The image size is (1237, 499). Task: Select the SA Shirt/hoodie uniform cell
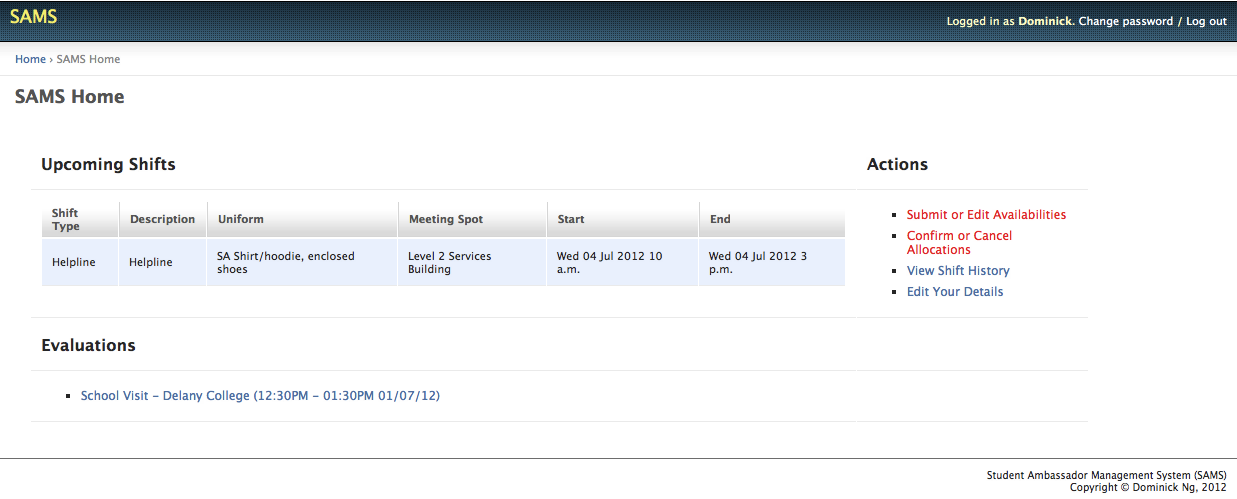point(285,262)
